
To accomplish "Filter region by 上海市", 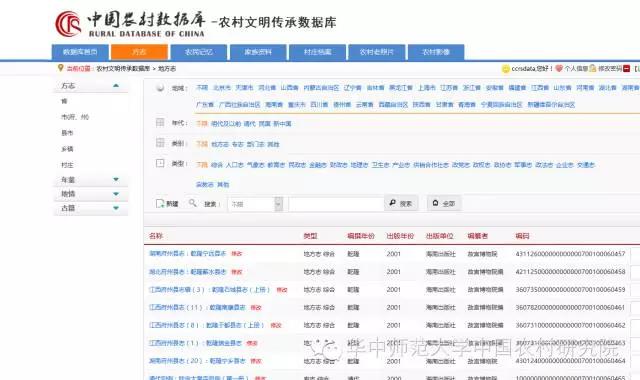I will pyautogui.click(x=427, y=88).
